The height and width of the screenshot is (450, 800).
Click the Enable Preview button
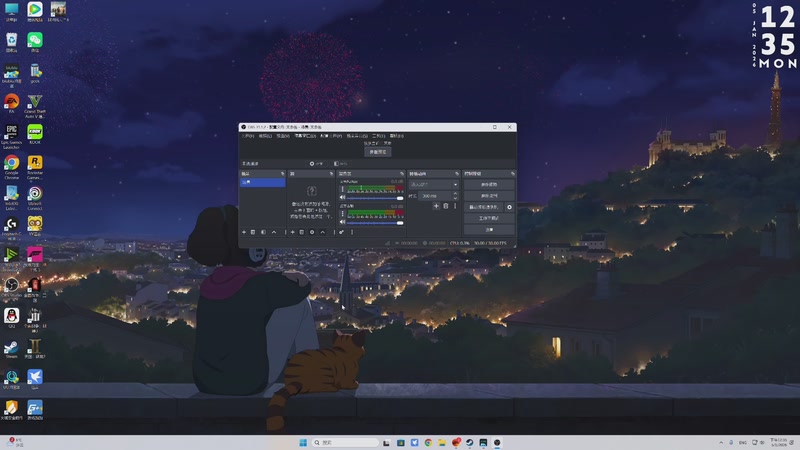378,152
